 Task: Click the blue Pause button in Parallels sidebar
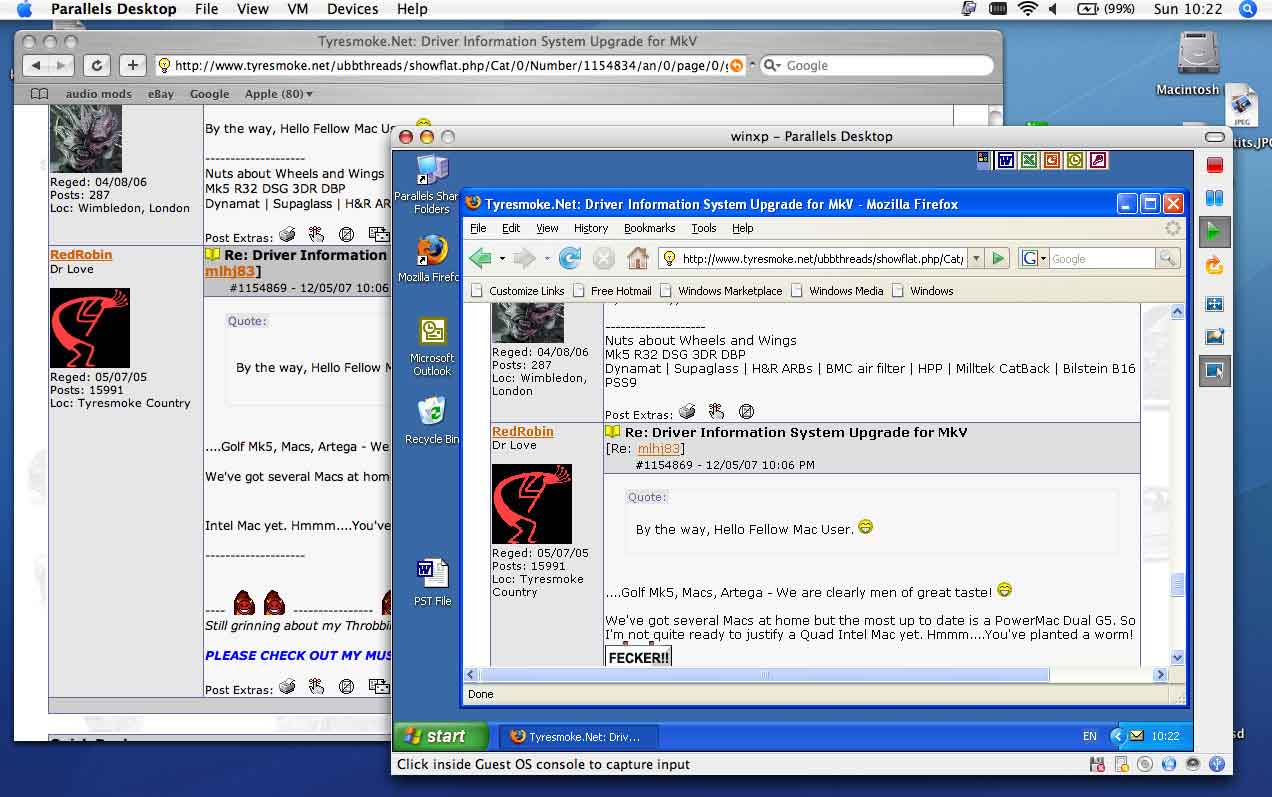pyautogui.click(x=1215, y=199)
